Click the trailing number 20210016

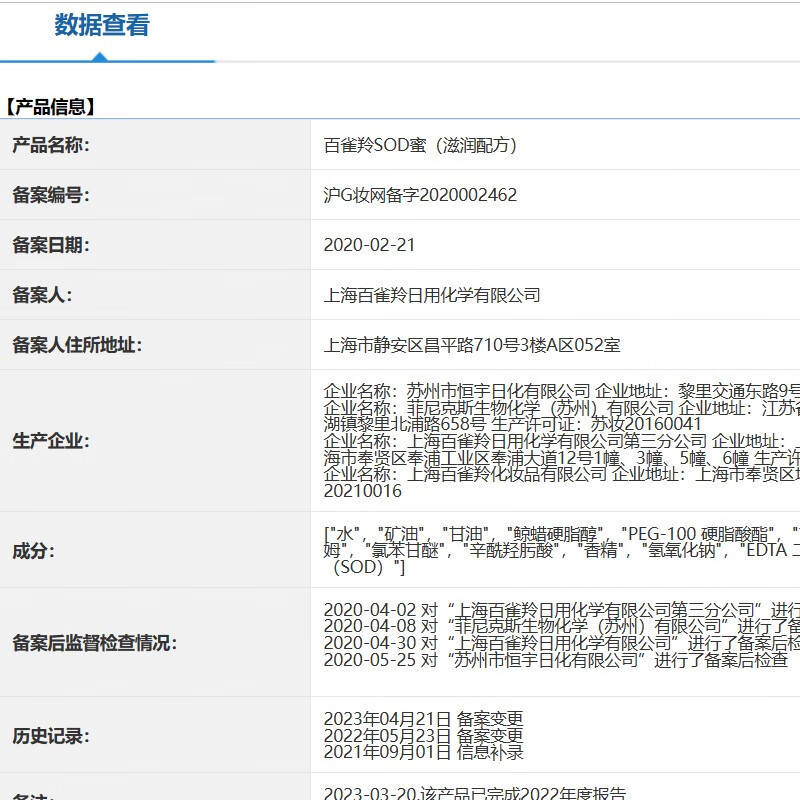coord(363,491)
